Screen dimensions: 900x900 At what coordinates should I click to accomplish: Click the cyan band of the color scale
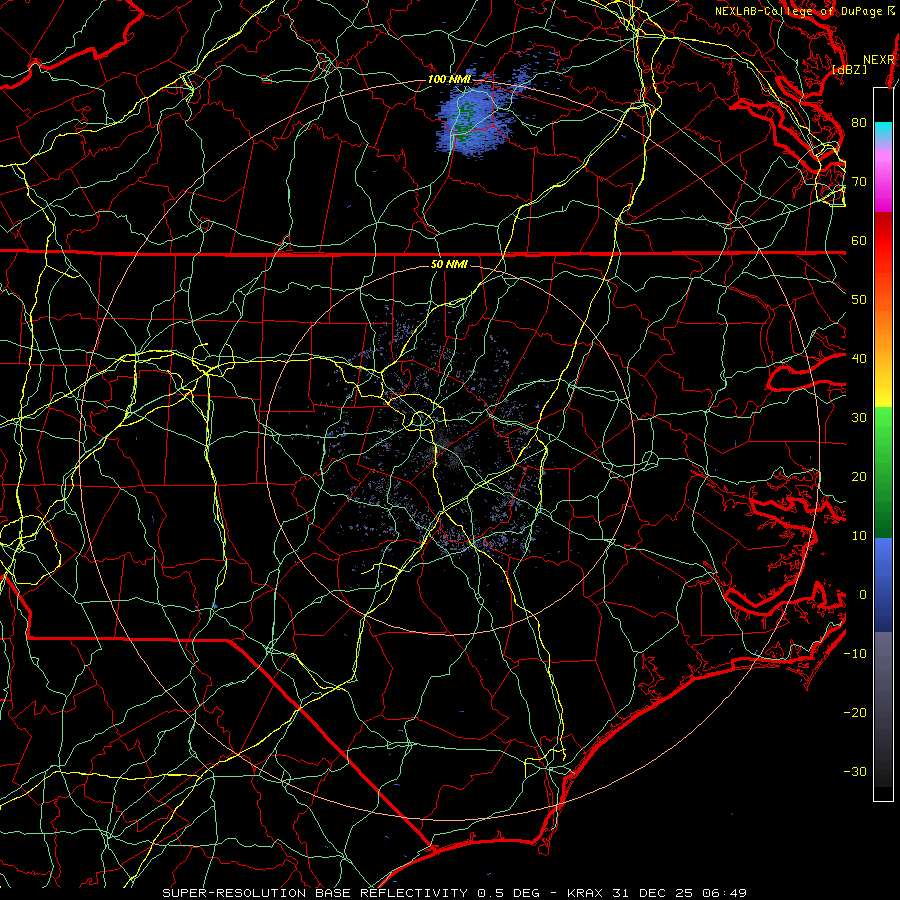(x=883, y=130)
